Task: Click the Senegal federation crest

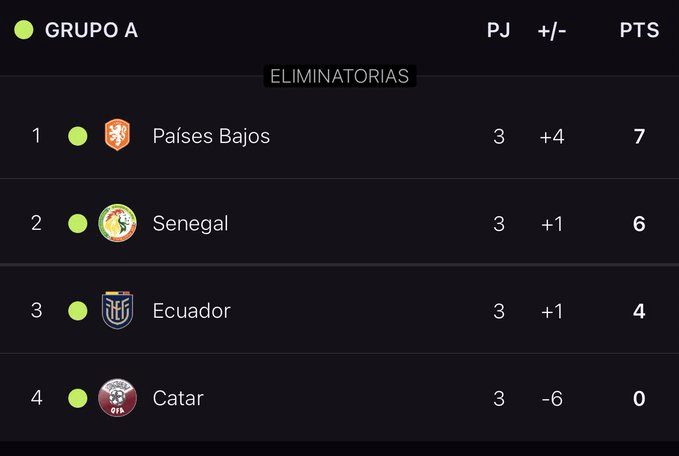Action: click(117, 223)
